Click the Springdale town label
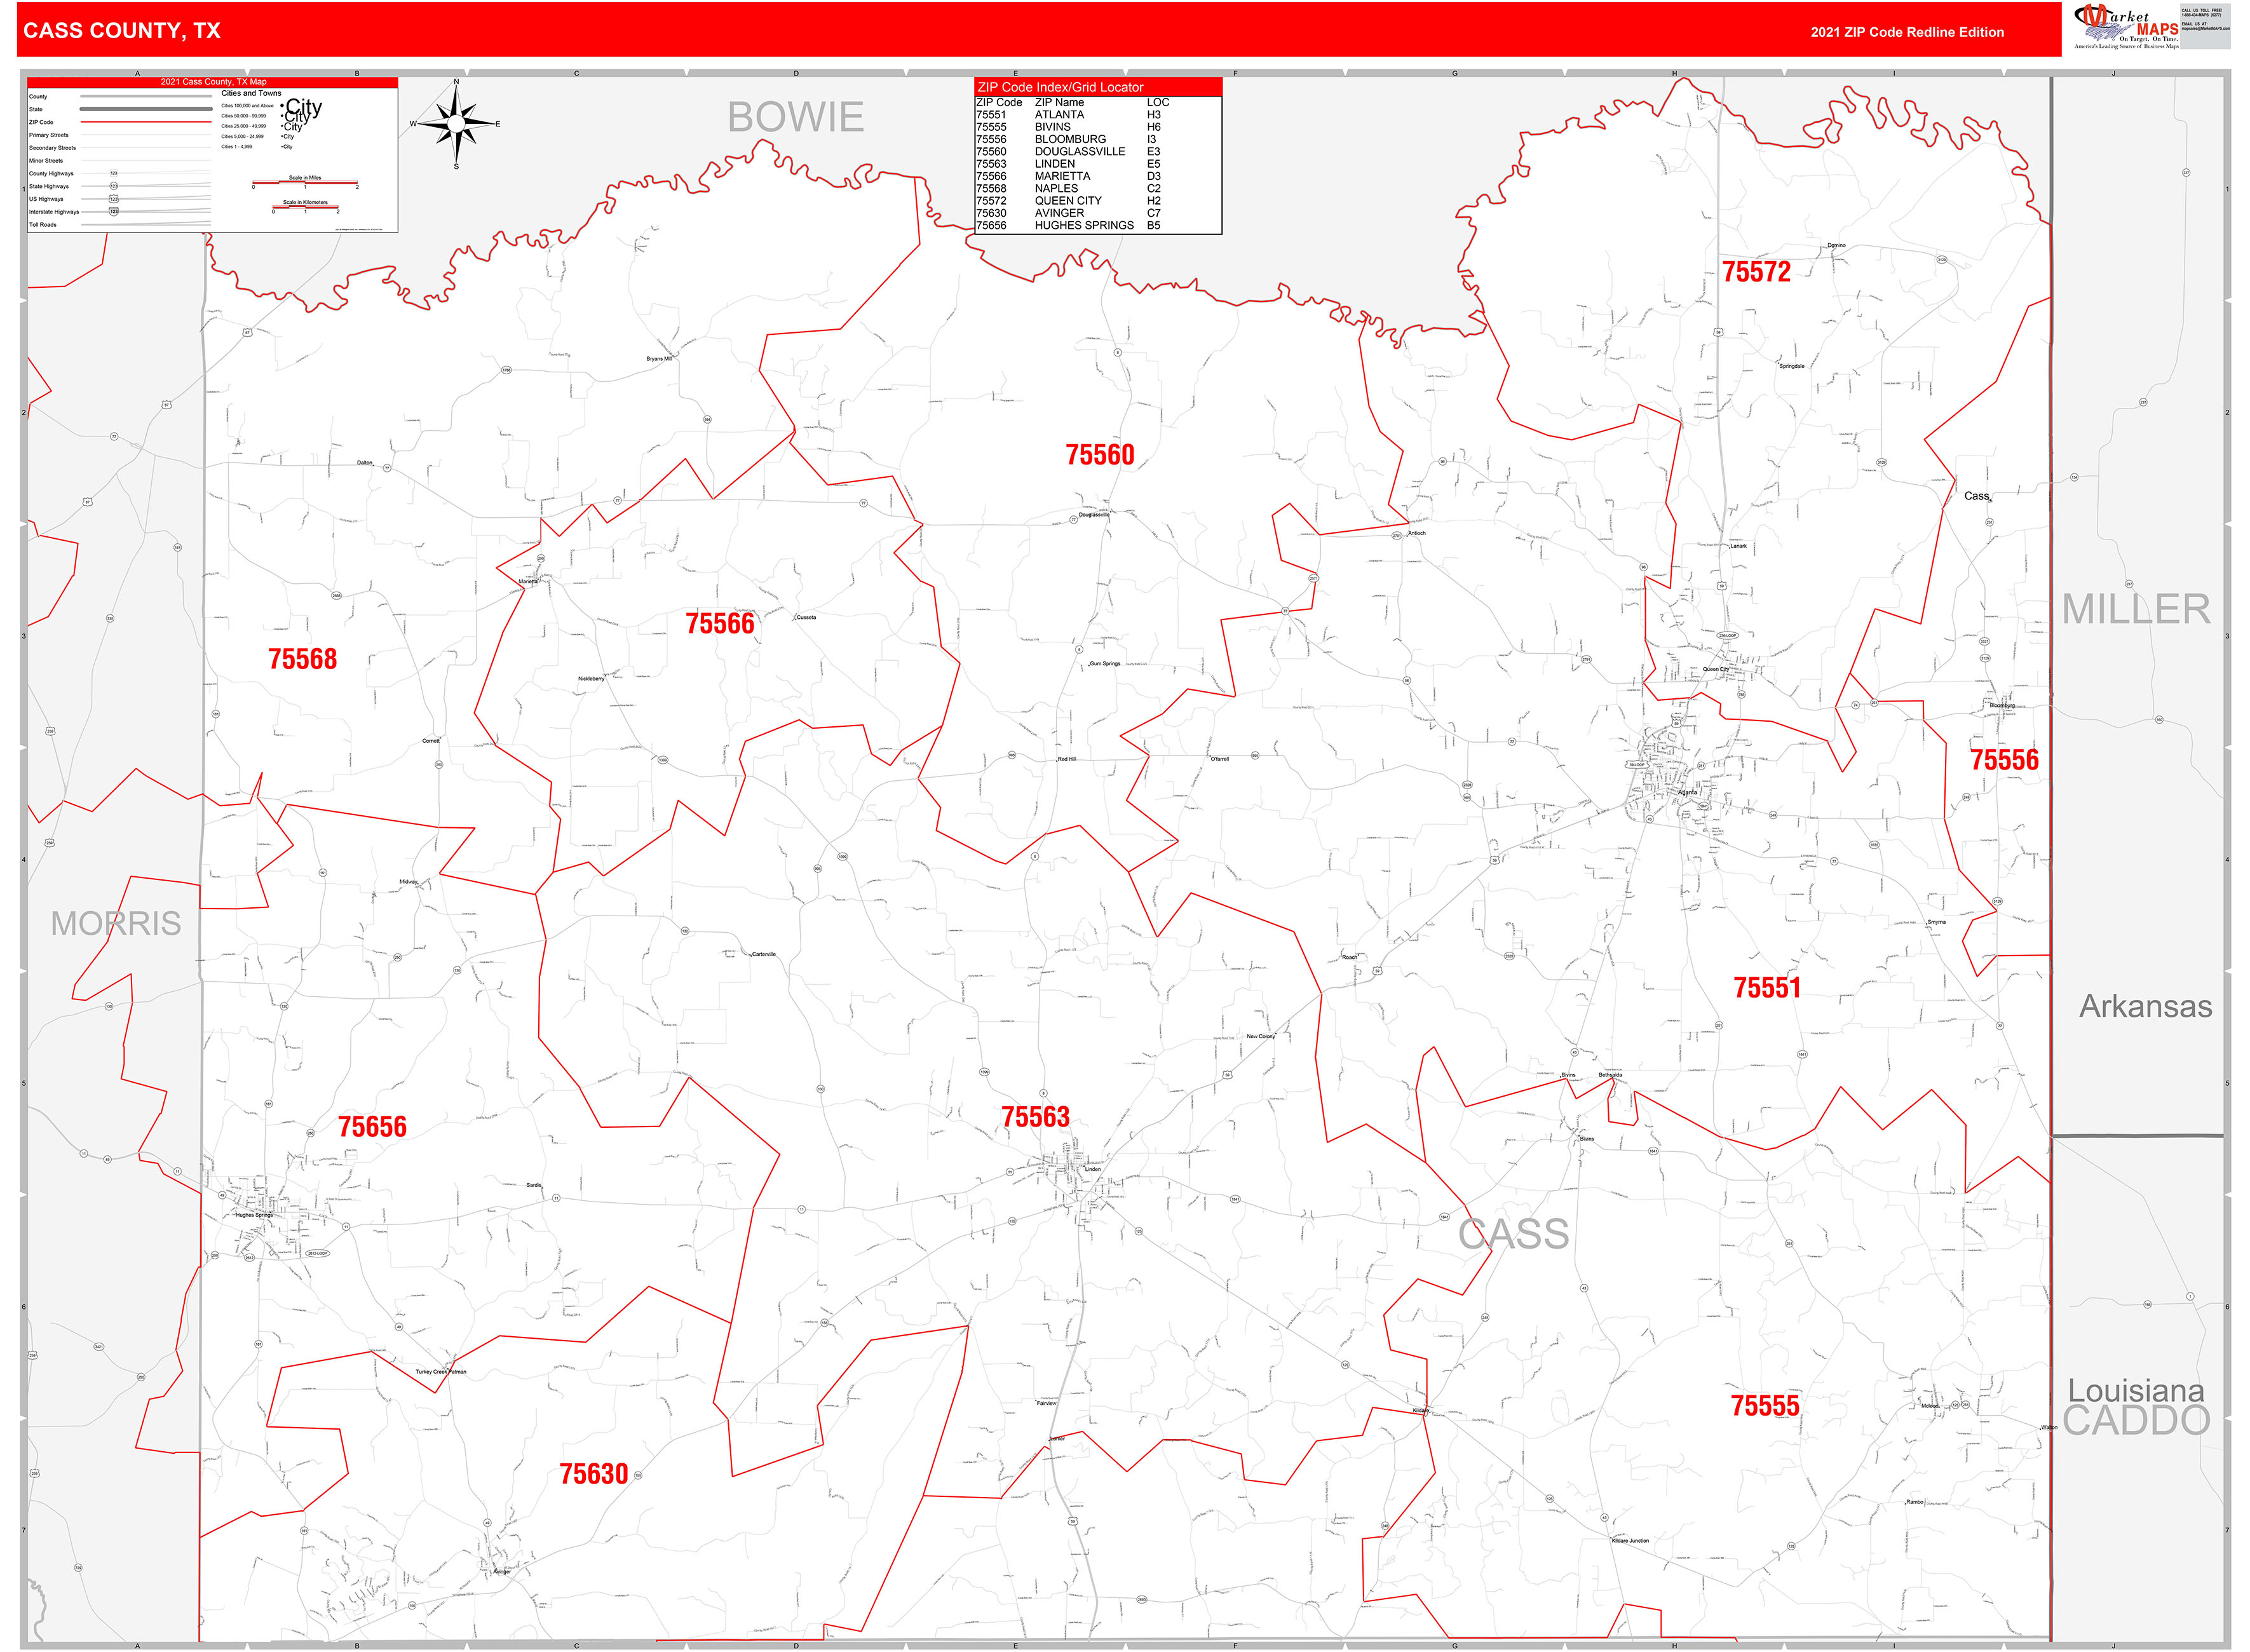The height and width of the screenshot is (1652, 2250). 1792,366
